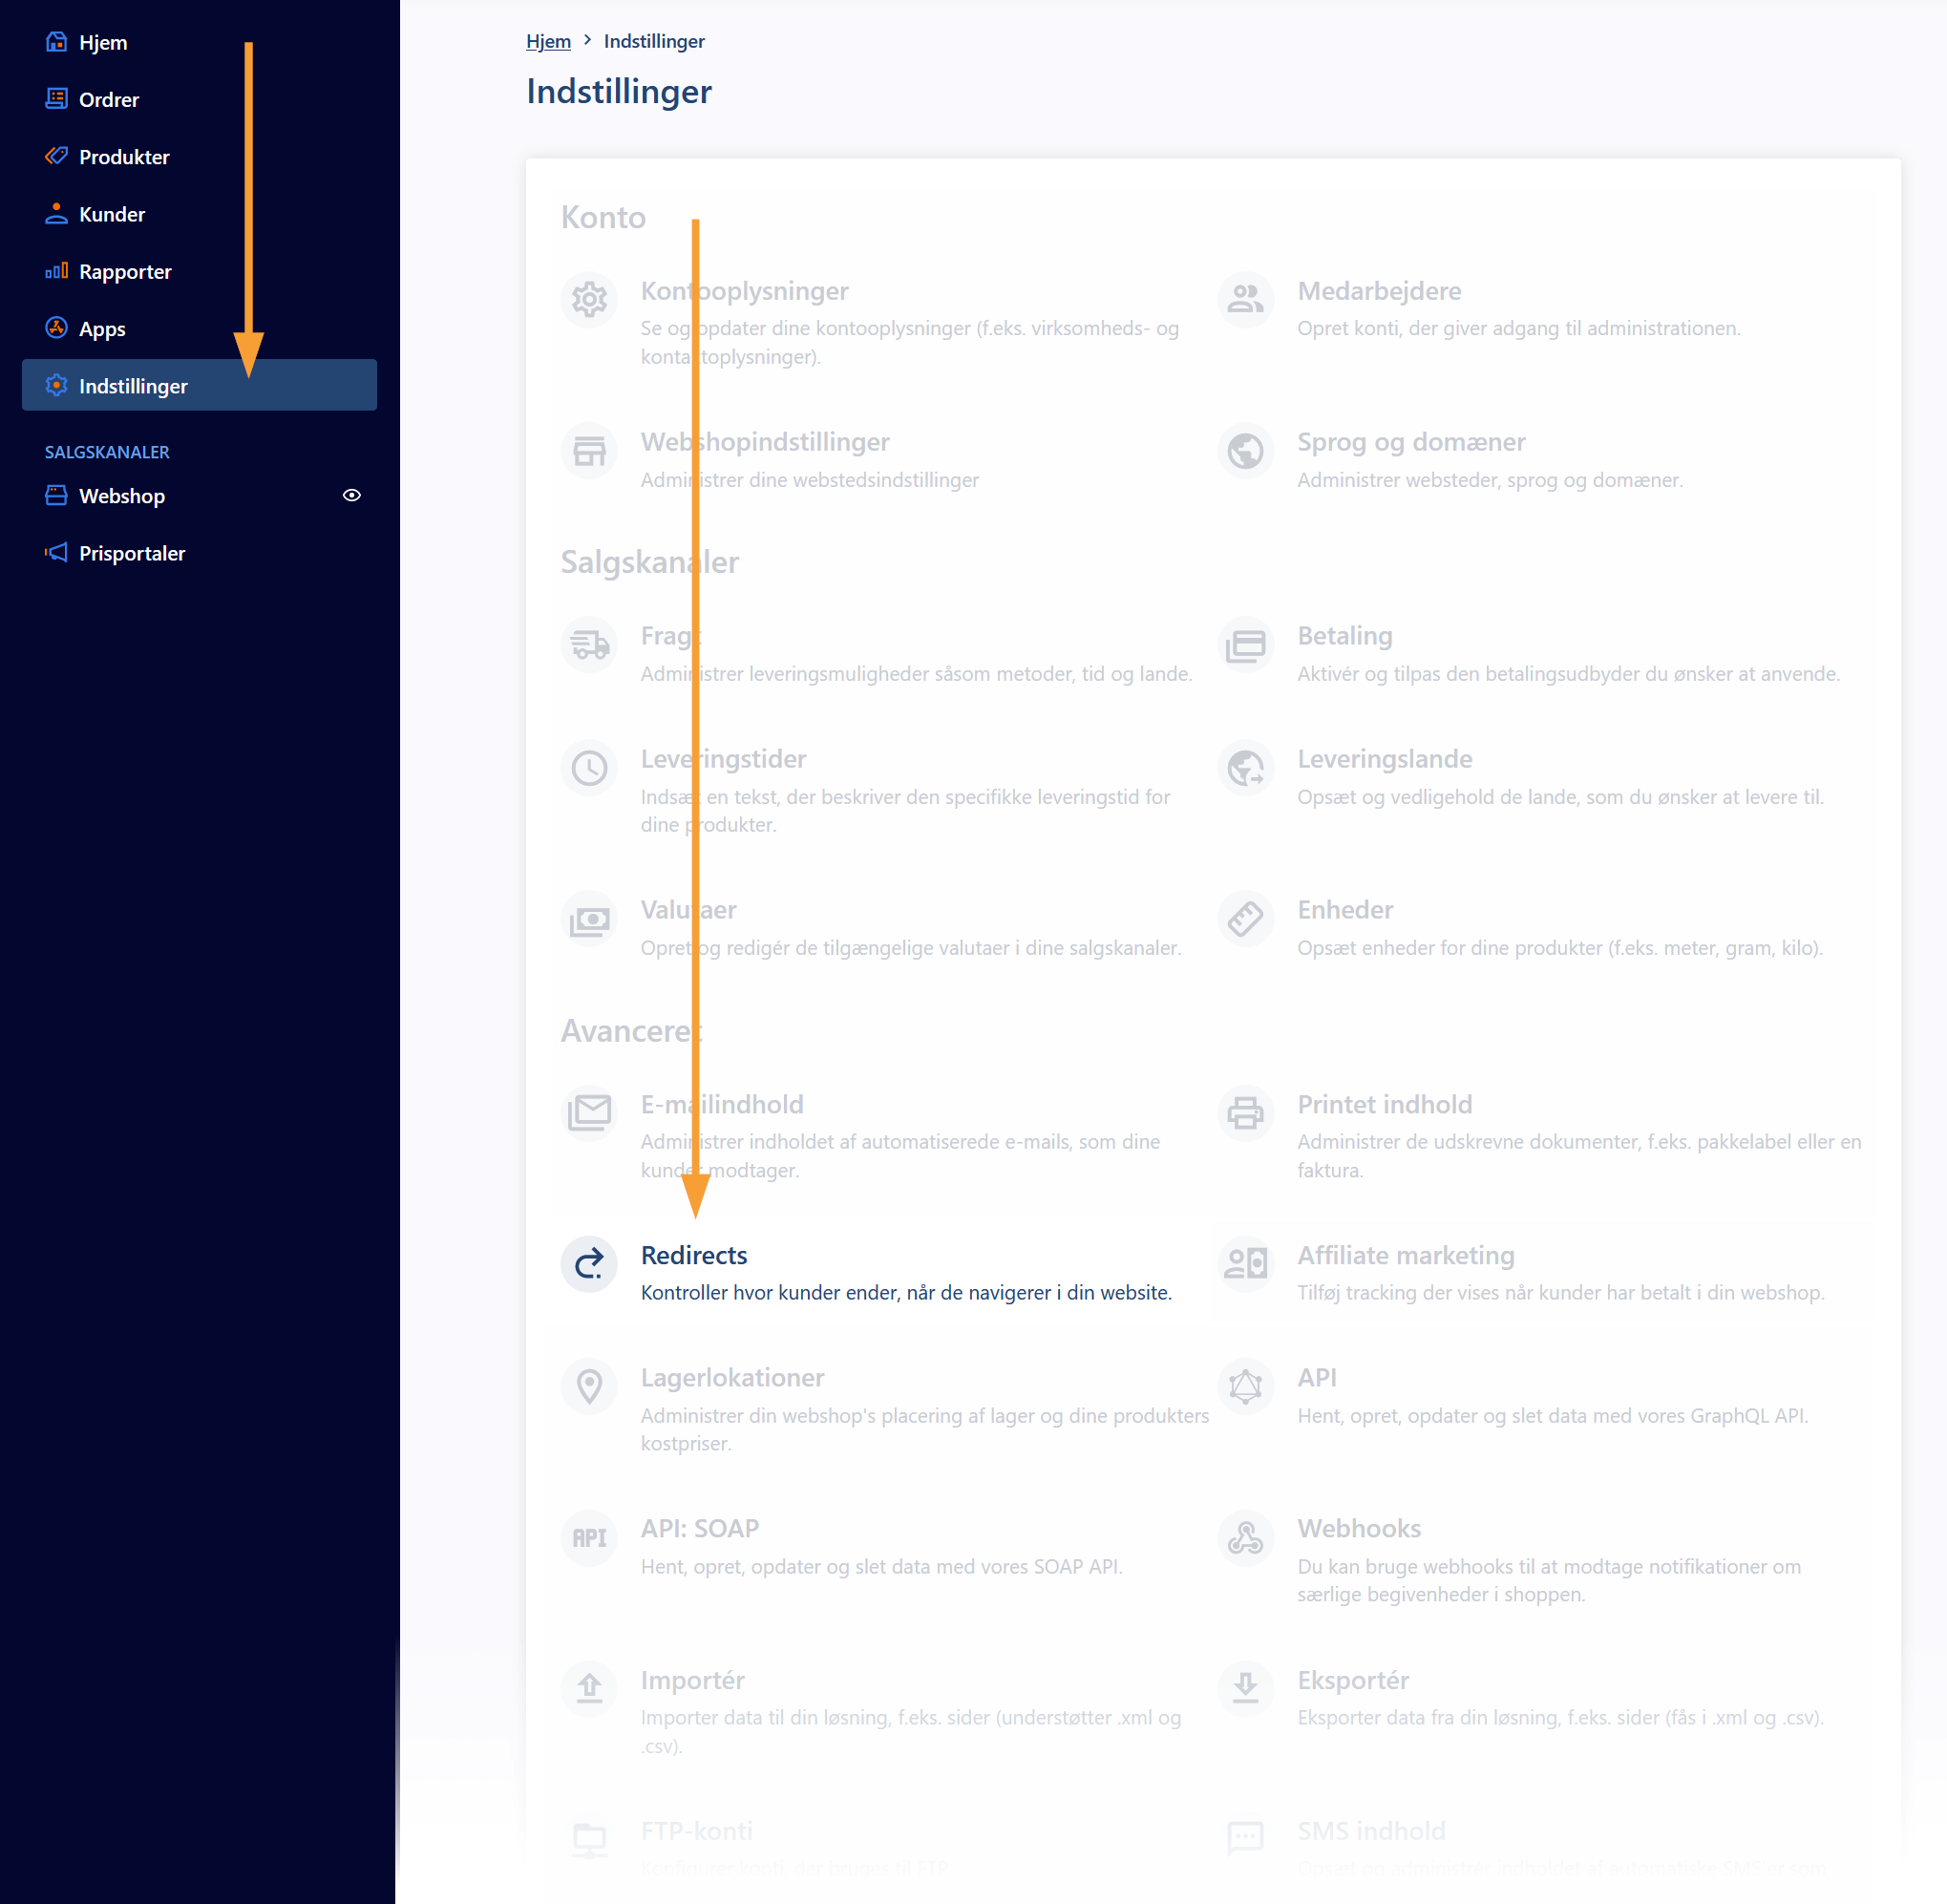
Task: Open Leveringstider settings
Action: pos(723,759)
